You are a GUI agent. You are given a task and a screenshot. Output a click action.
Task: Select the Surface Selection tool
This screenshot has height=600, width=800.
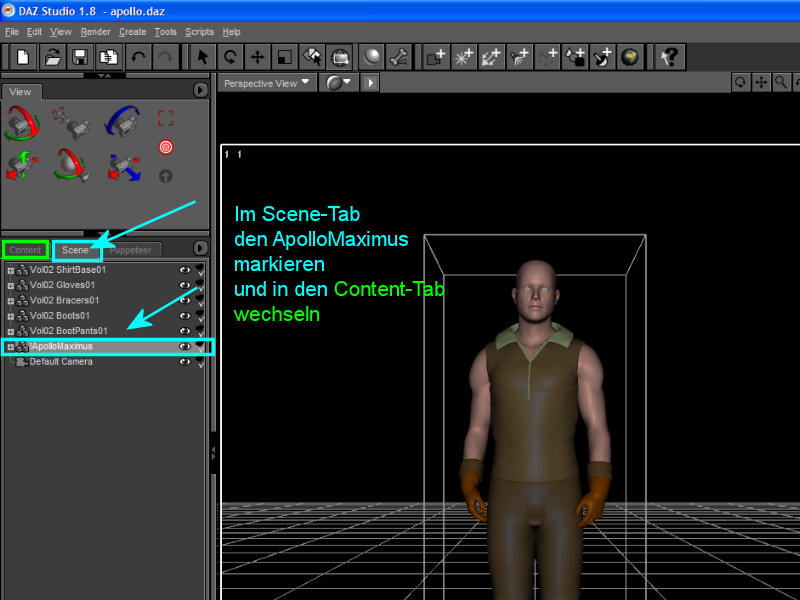coord(312,57)
